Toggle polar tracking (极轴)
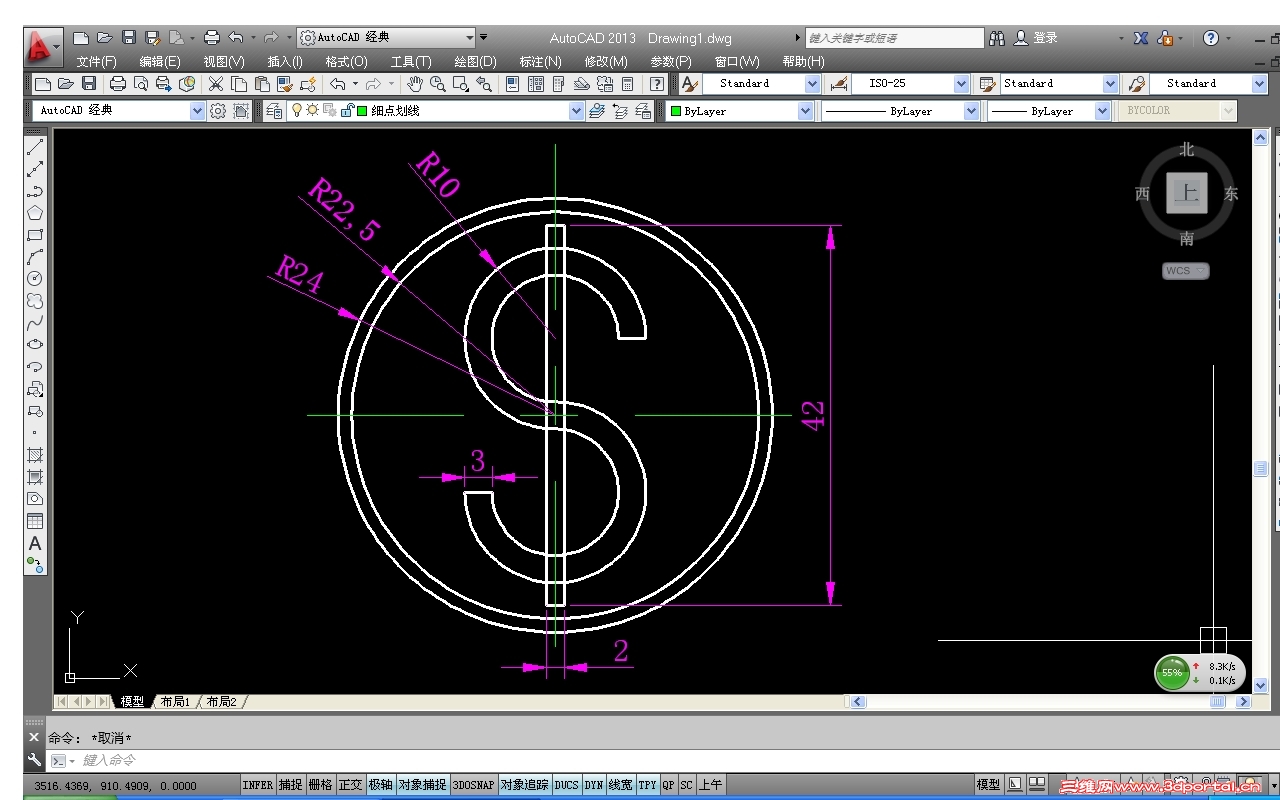 (380, 785)
